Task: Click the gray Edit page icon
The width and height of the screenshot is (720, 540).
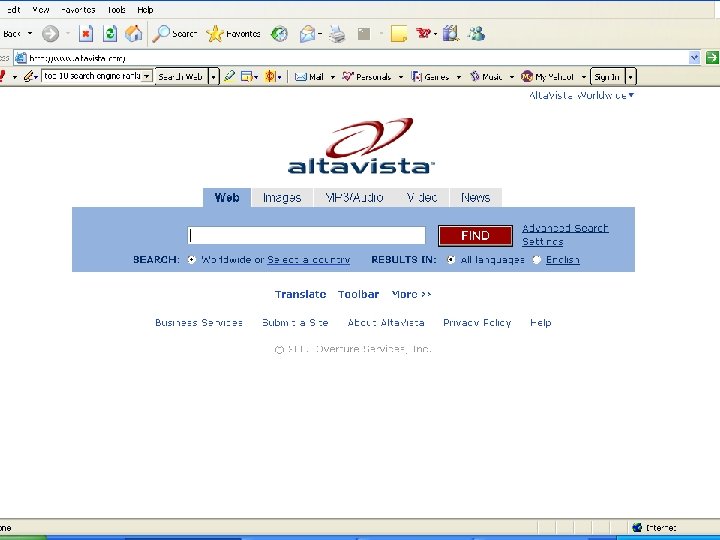Action: point(364,34)
